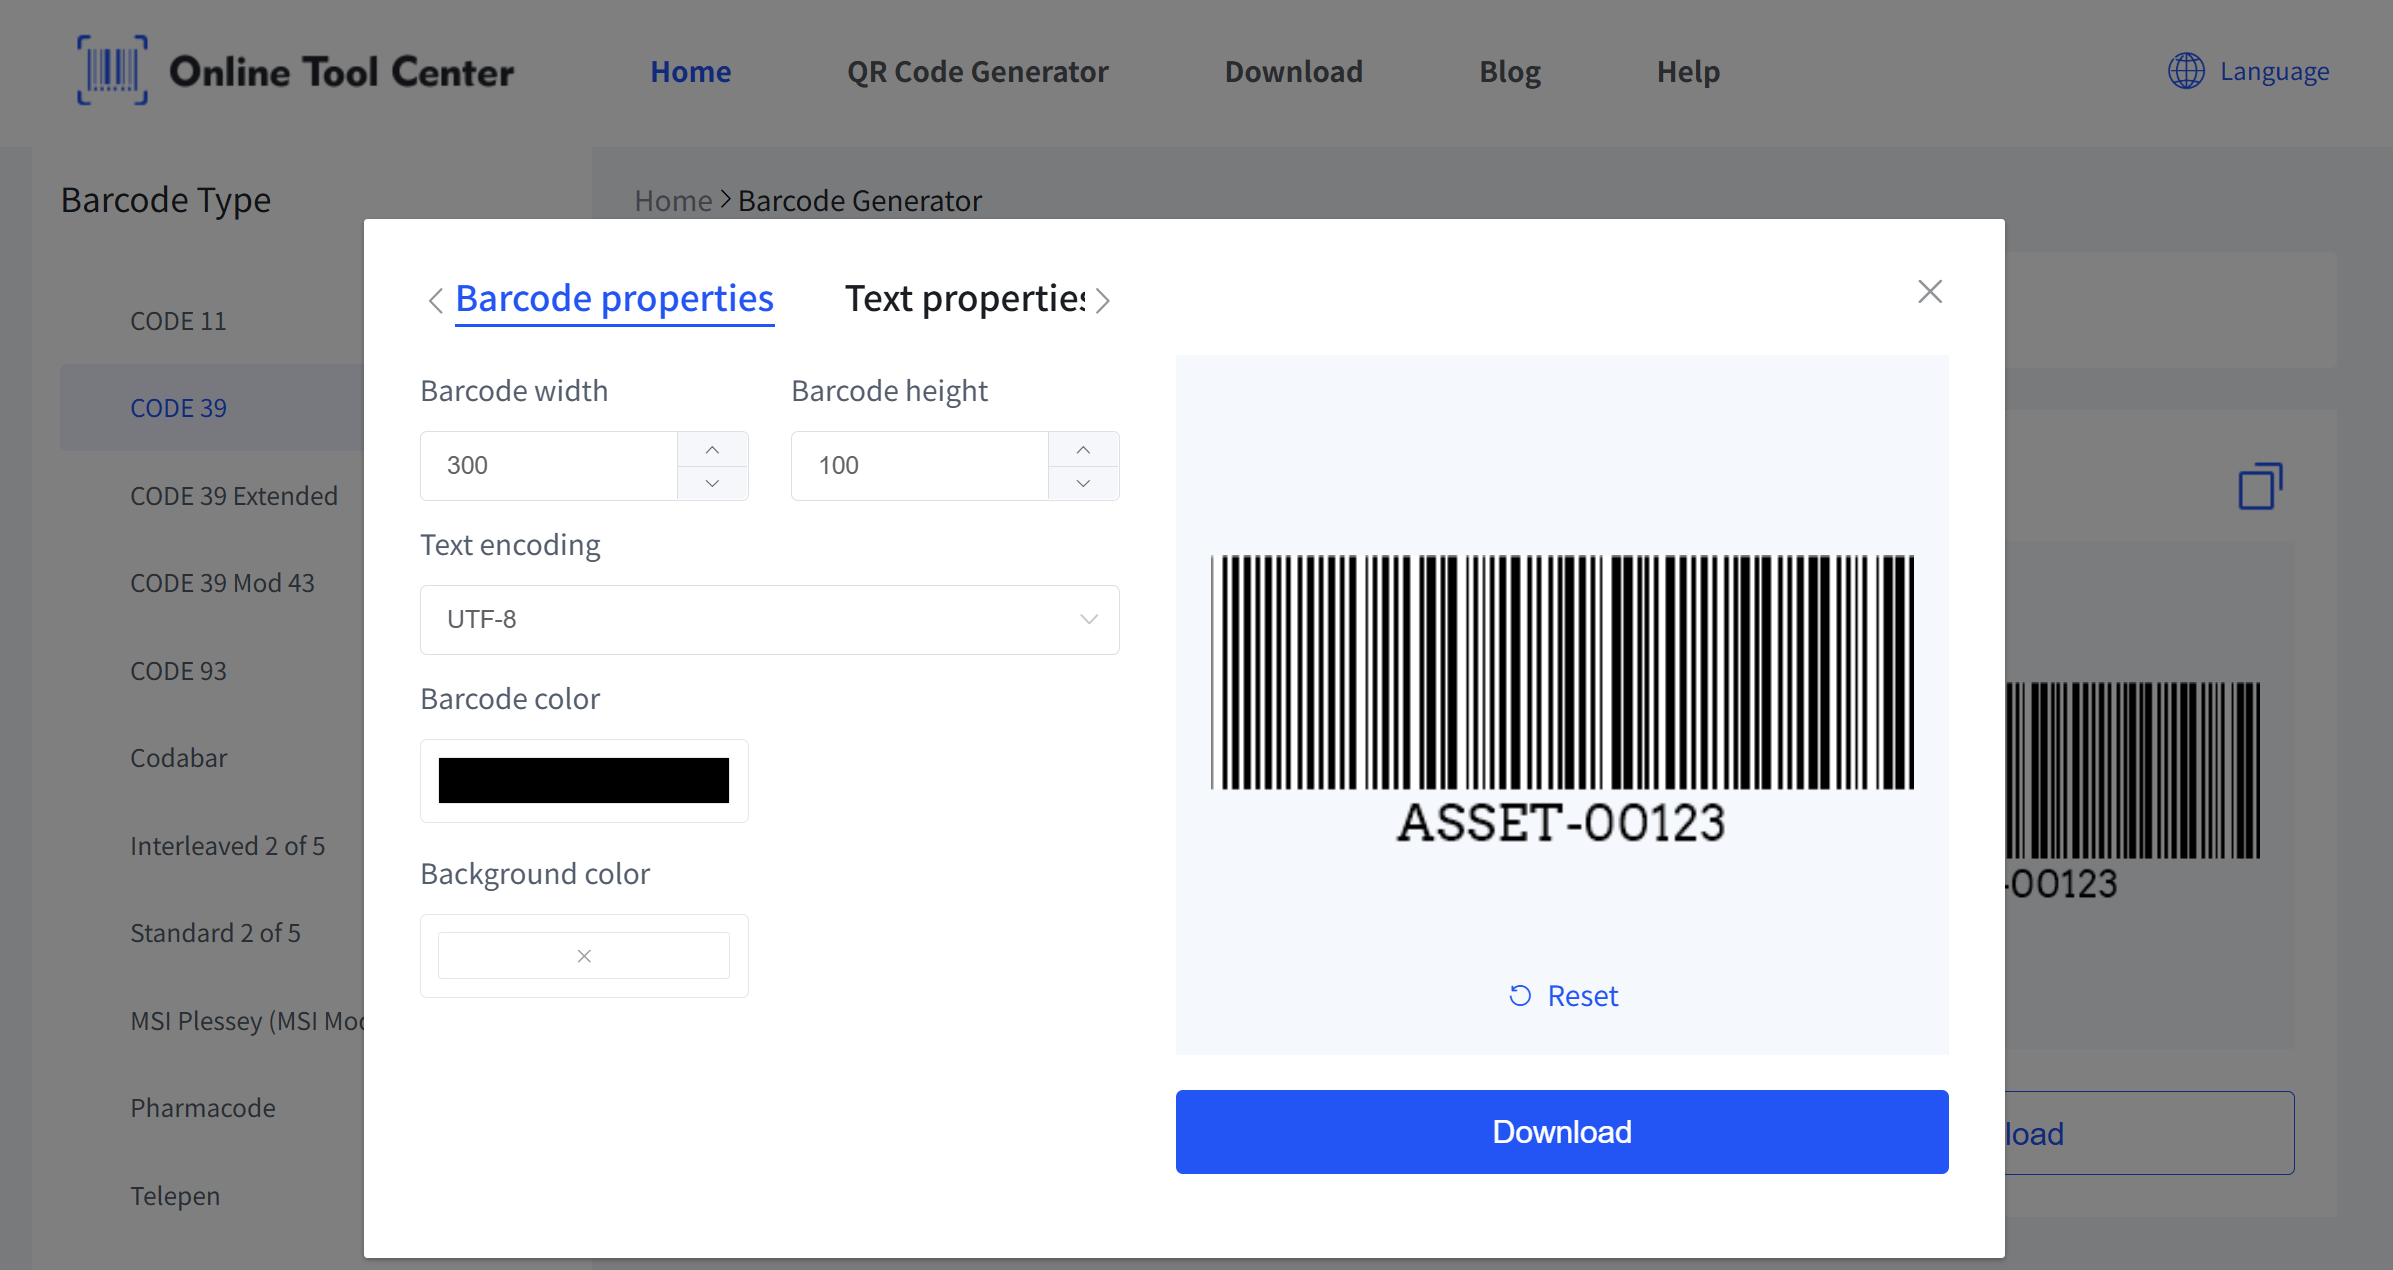Increase barcode height with up arrow
This screenshot has width=2393, height=1270.
click(1083, 450)
